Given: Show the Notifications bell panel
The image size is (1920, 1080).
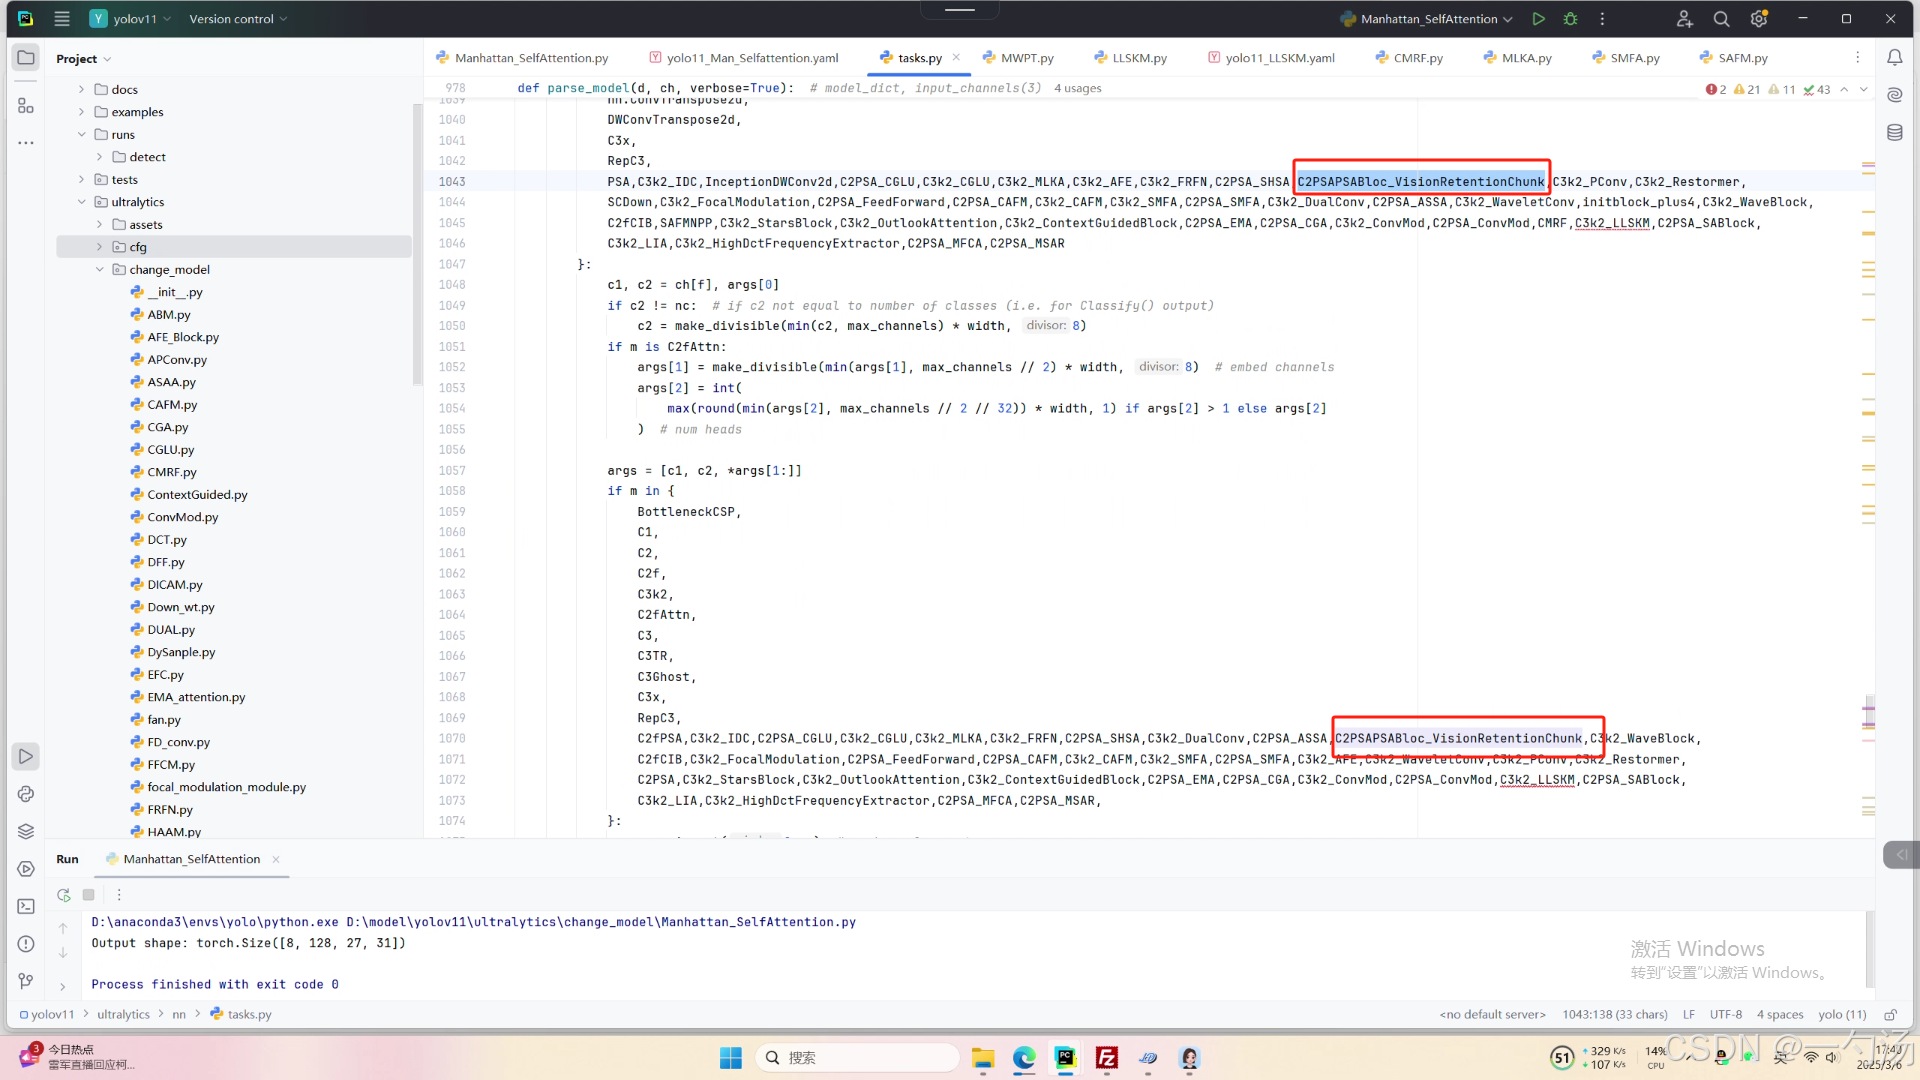Looking at the screenshot, I should tap(1894, 58).
